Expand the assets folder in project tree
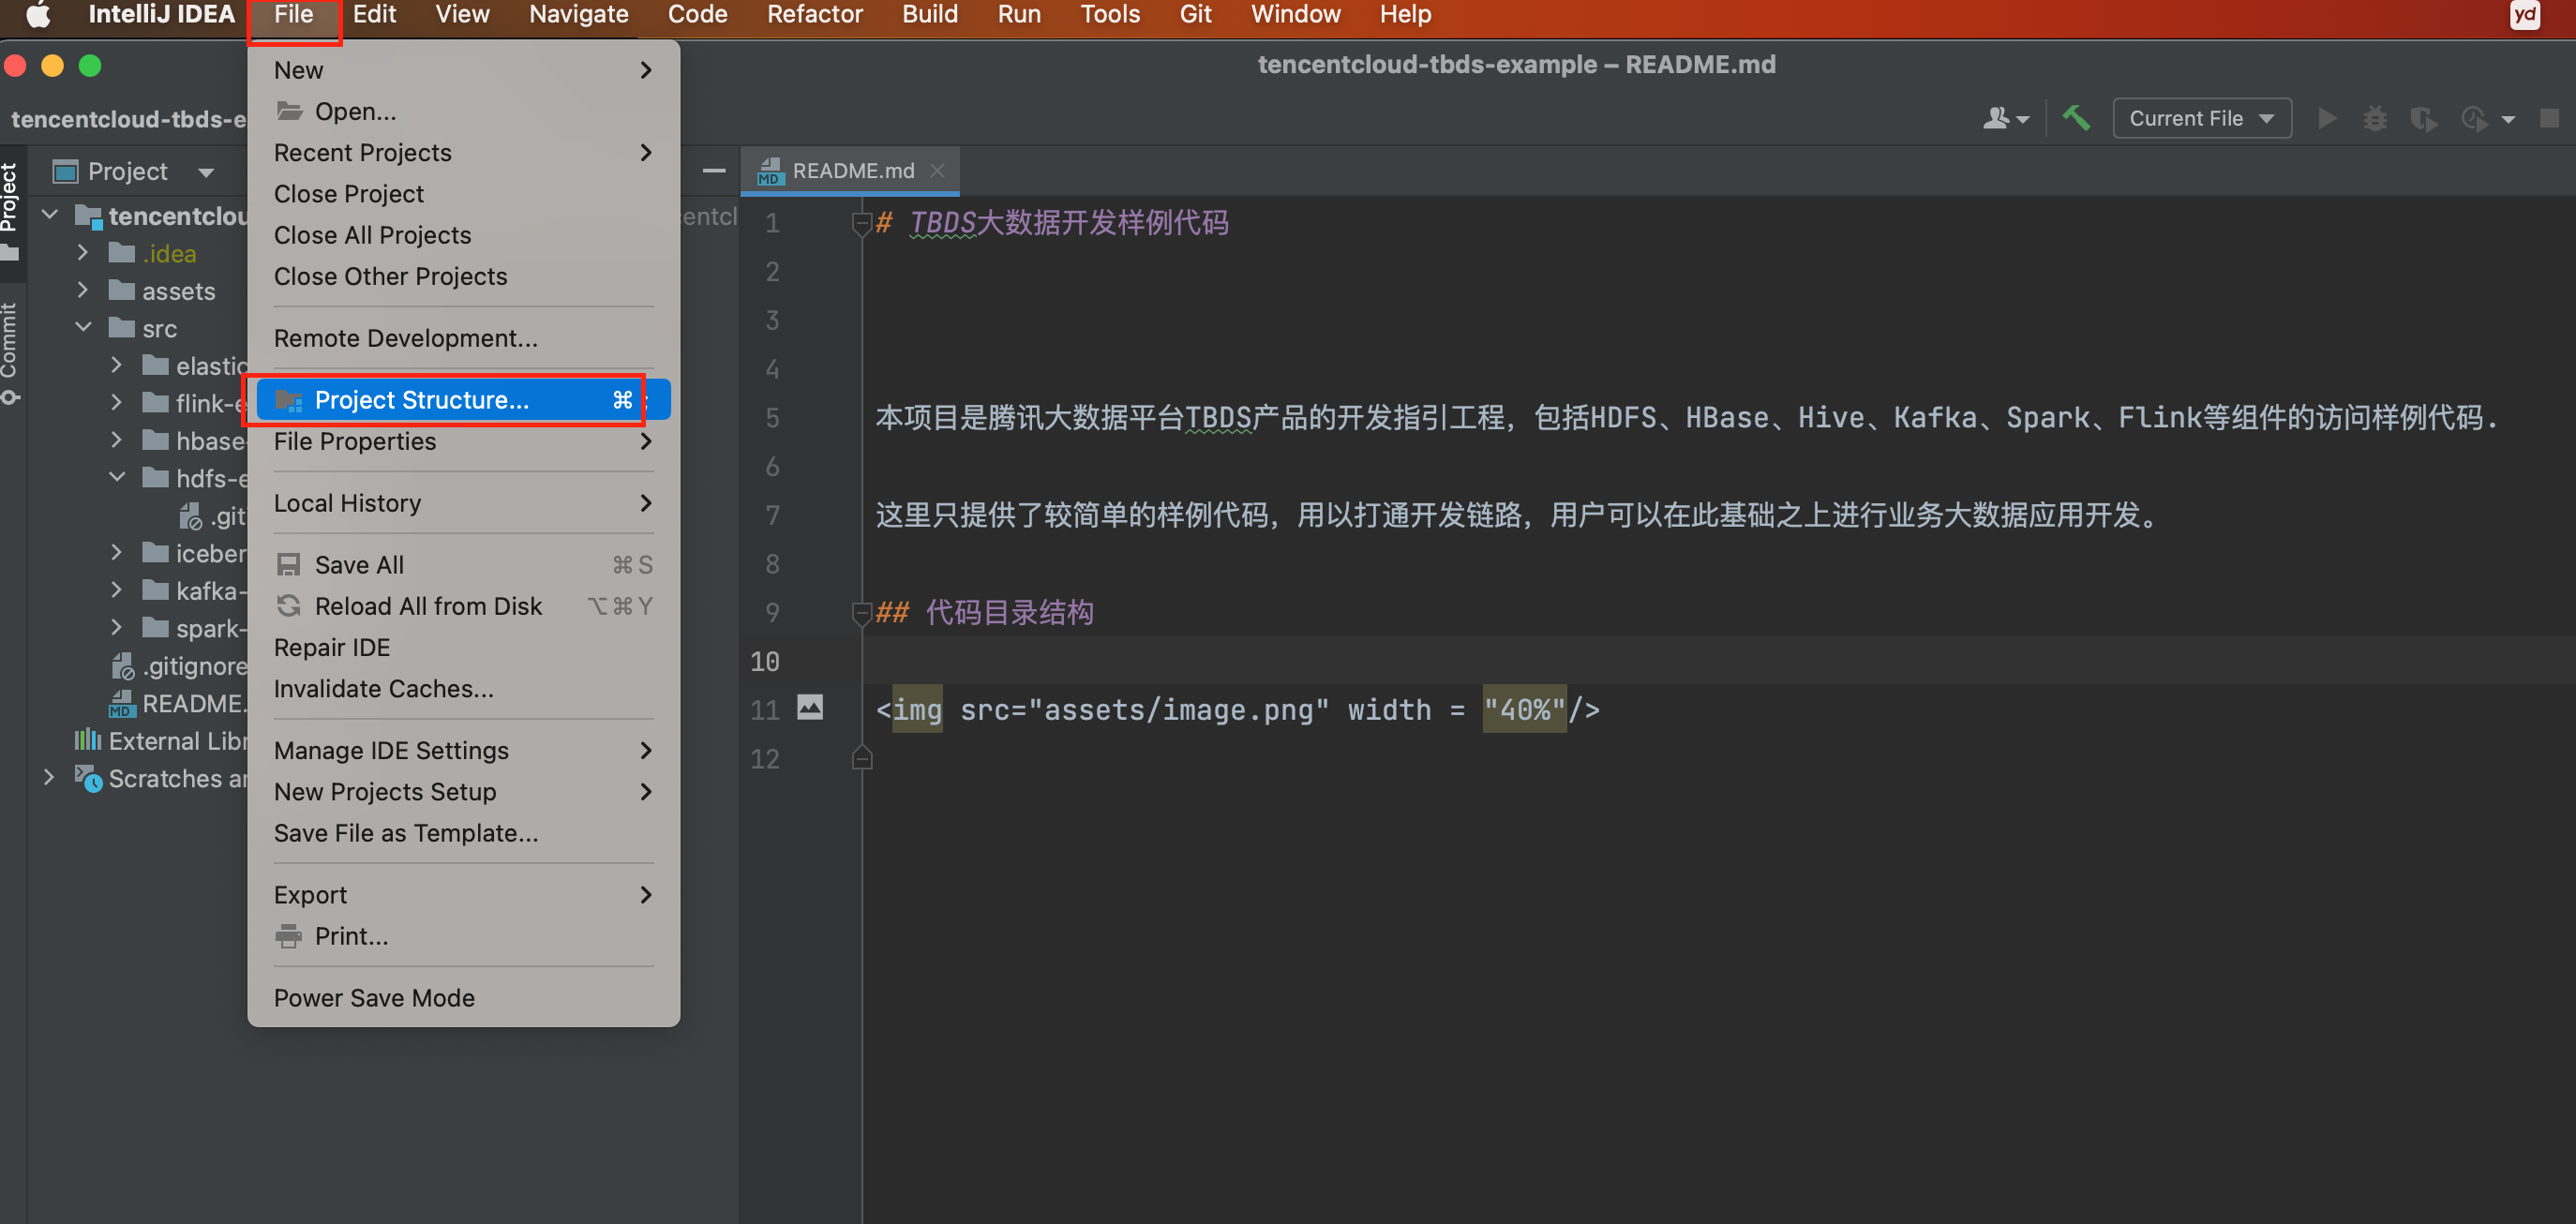This screenshot has height=1224, width=2576. pyautogui.click(x=83, y=290)
